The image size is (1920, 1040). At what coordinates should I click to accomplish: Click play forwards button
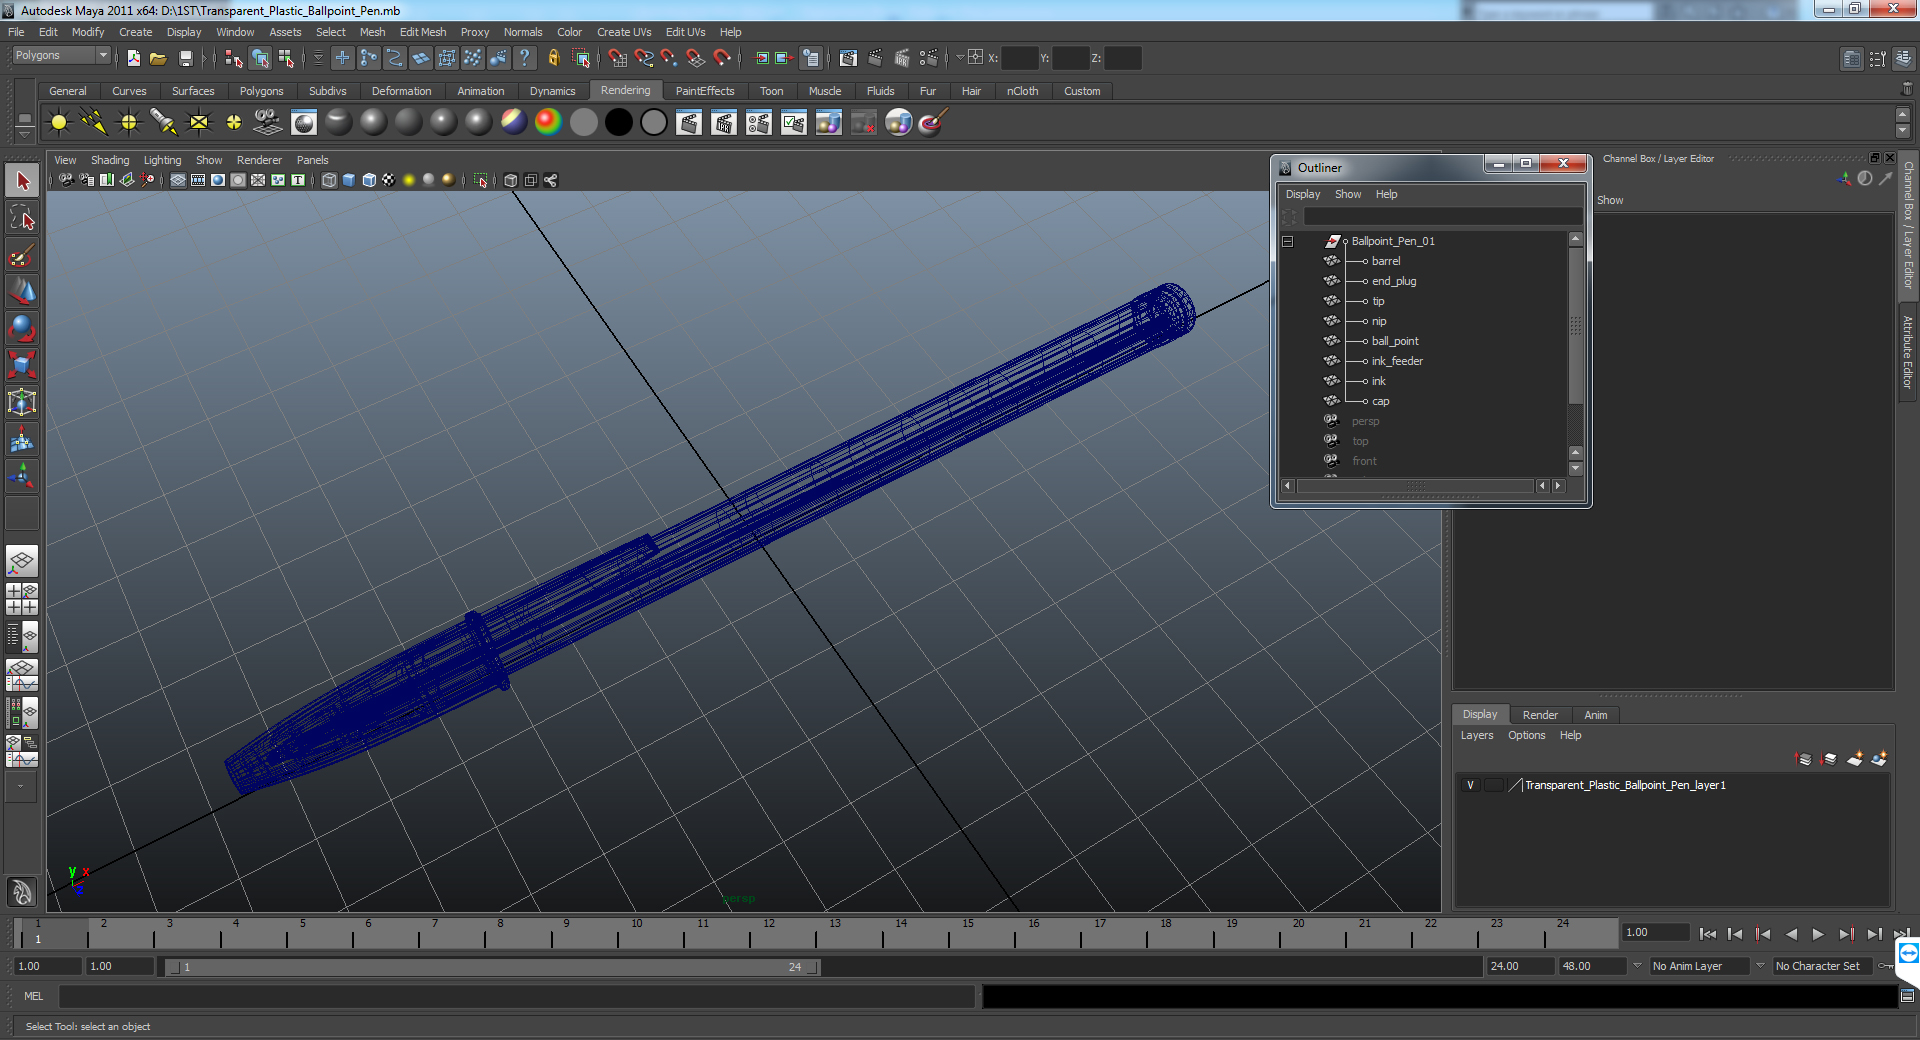coord(1818,934)
